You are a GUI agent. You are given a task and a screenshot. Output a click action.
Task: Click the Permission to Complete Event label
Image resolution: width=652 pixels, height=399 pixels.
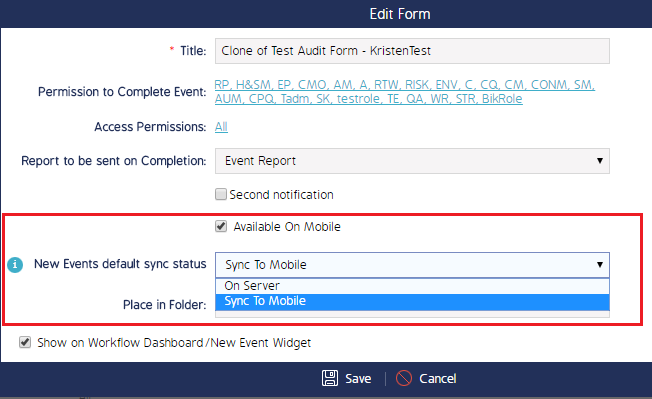click(x=122, y=92)
